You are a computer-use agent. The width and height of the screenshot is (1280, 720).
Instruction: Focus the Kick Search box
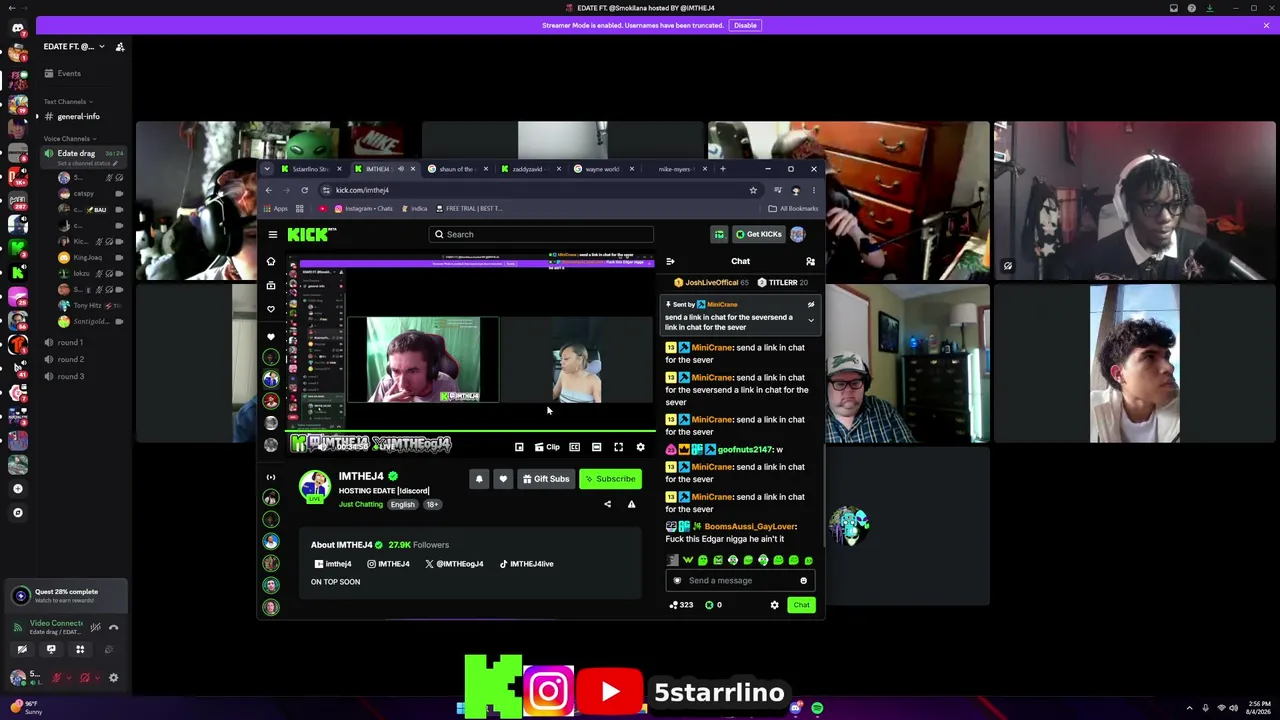tap(541, 234)
